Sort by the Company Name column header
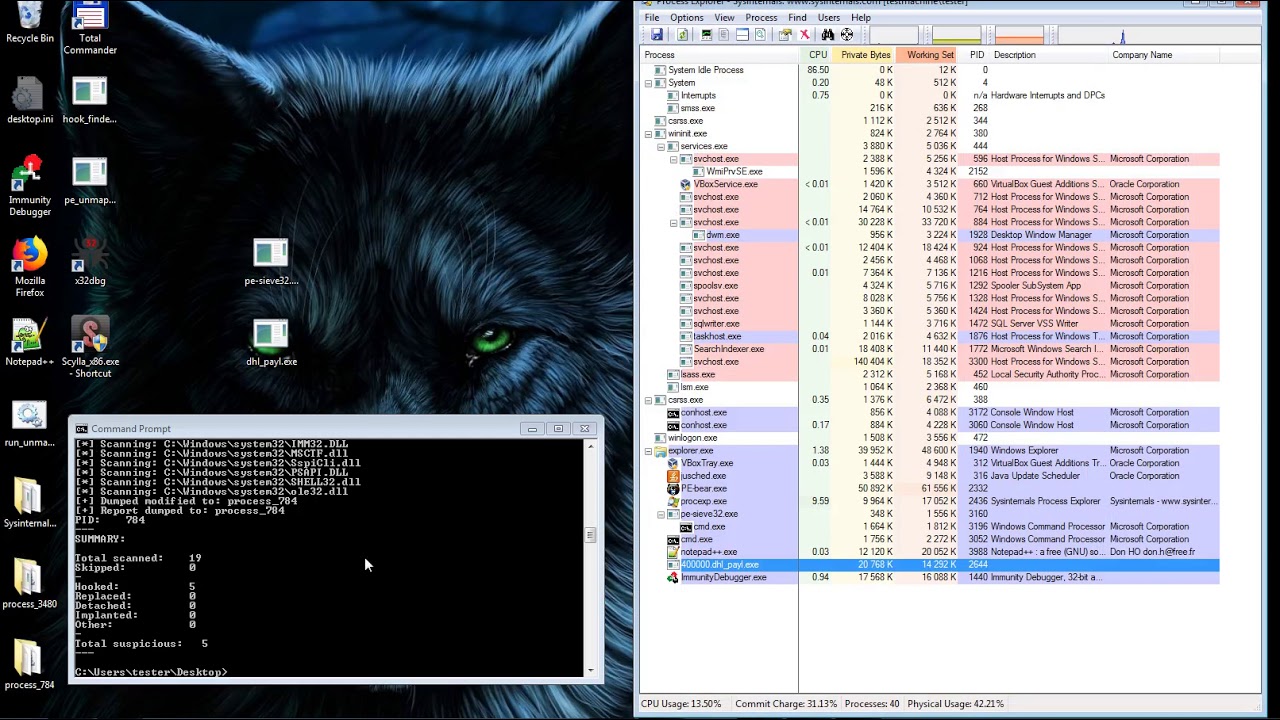The height and width of the screenshot is (720, 1280). point(1164,55)
